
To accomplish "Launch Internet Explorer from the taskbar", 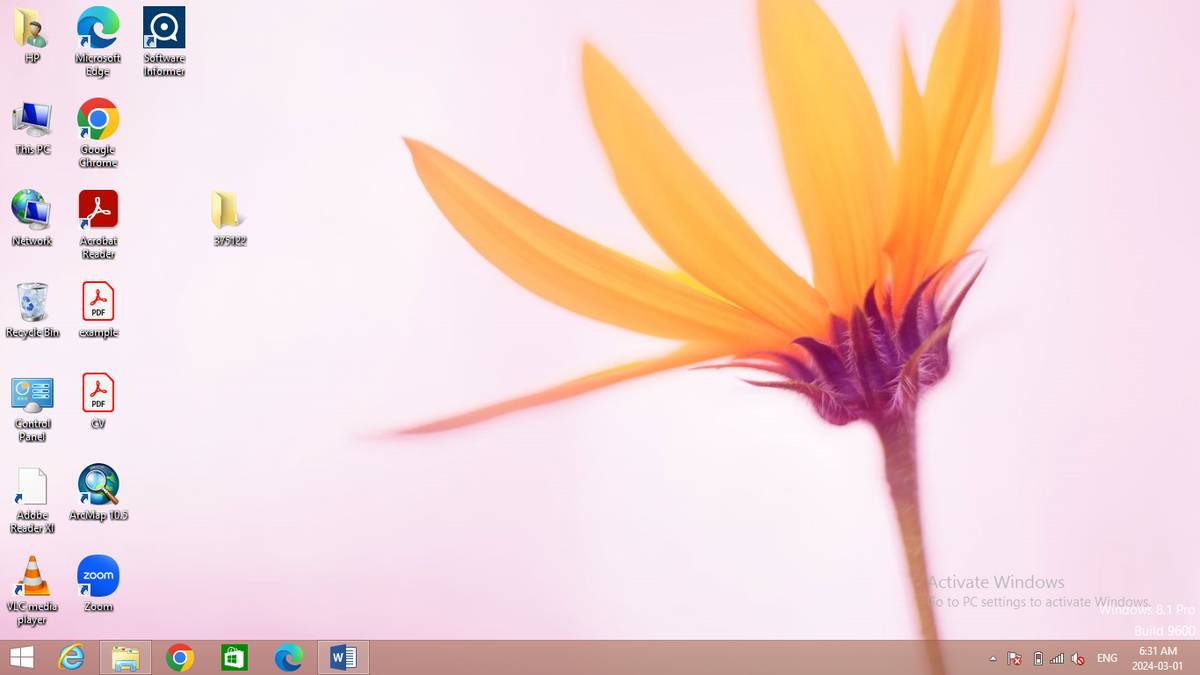I will (72, 657).
